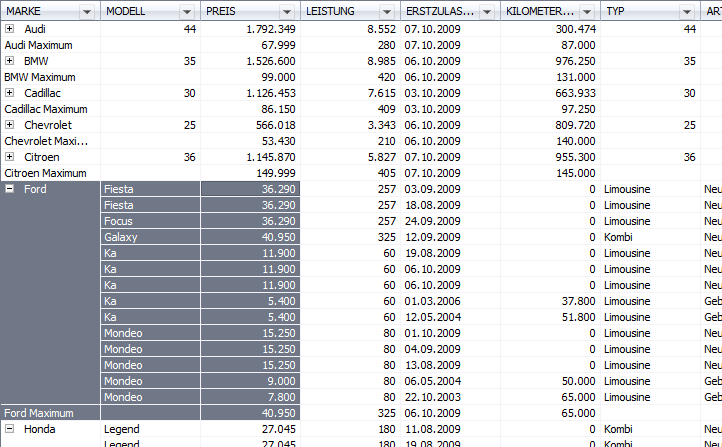The height and width of the screenshot is (447, 722).
Task: Click the Ford Maximum price 40.950
Action: click(x=250, y=413)
